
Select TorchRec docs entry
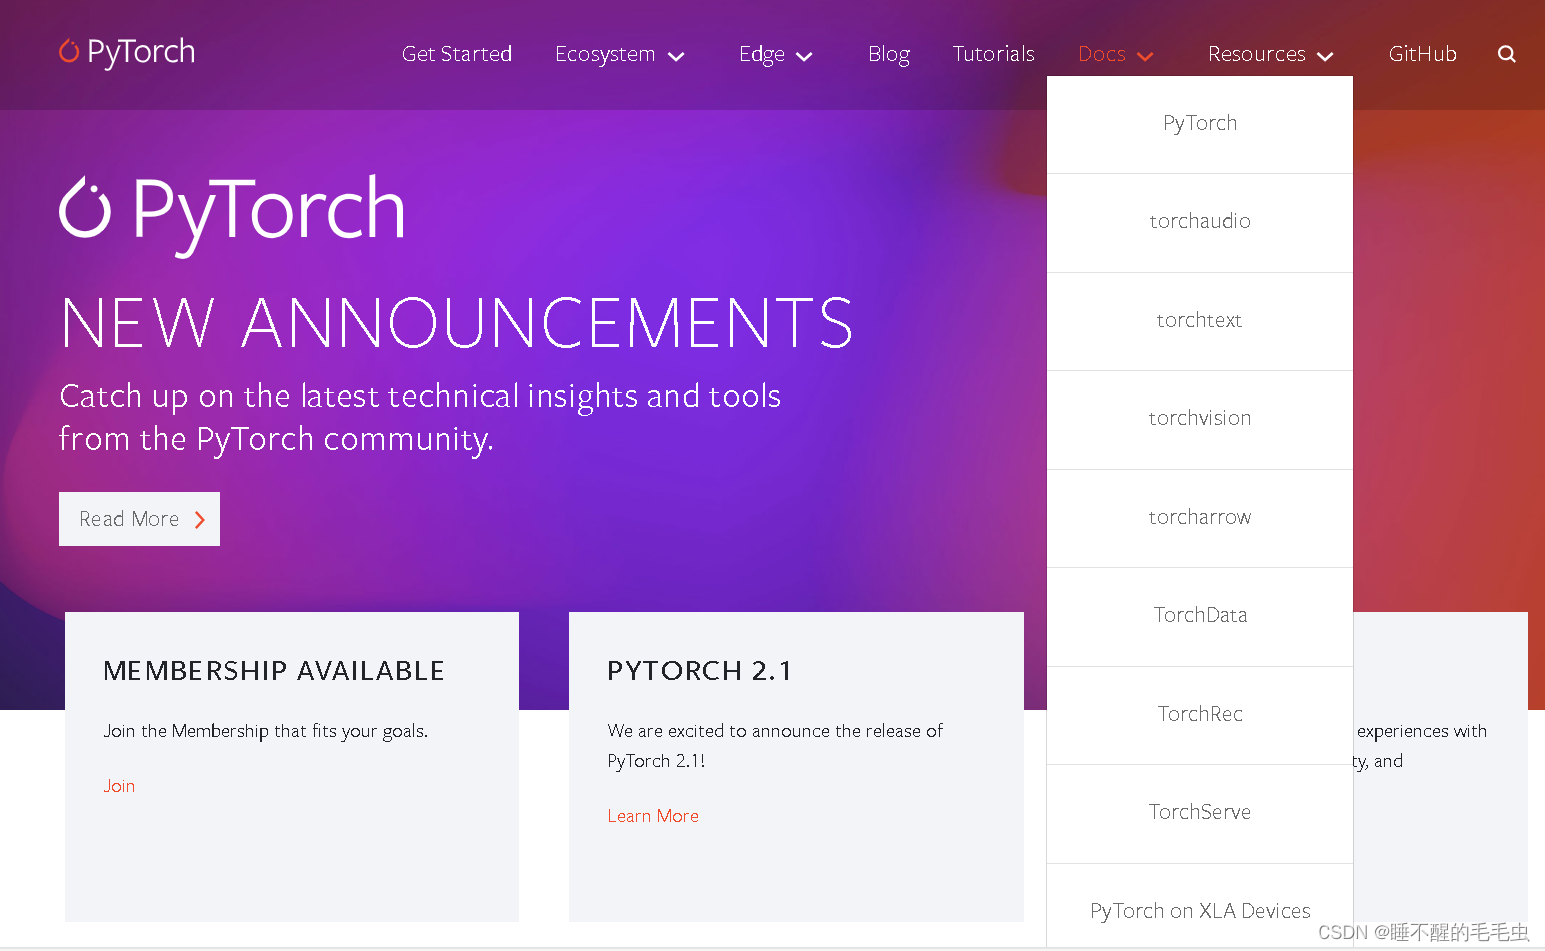pos(1200,715)
